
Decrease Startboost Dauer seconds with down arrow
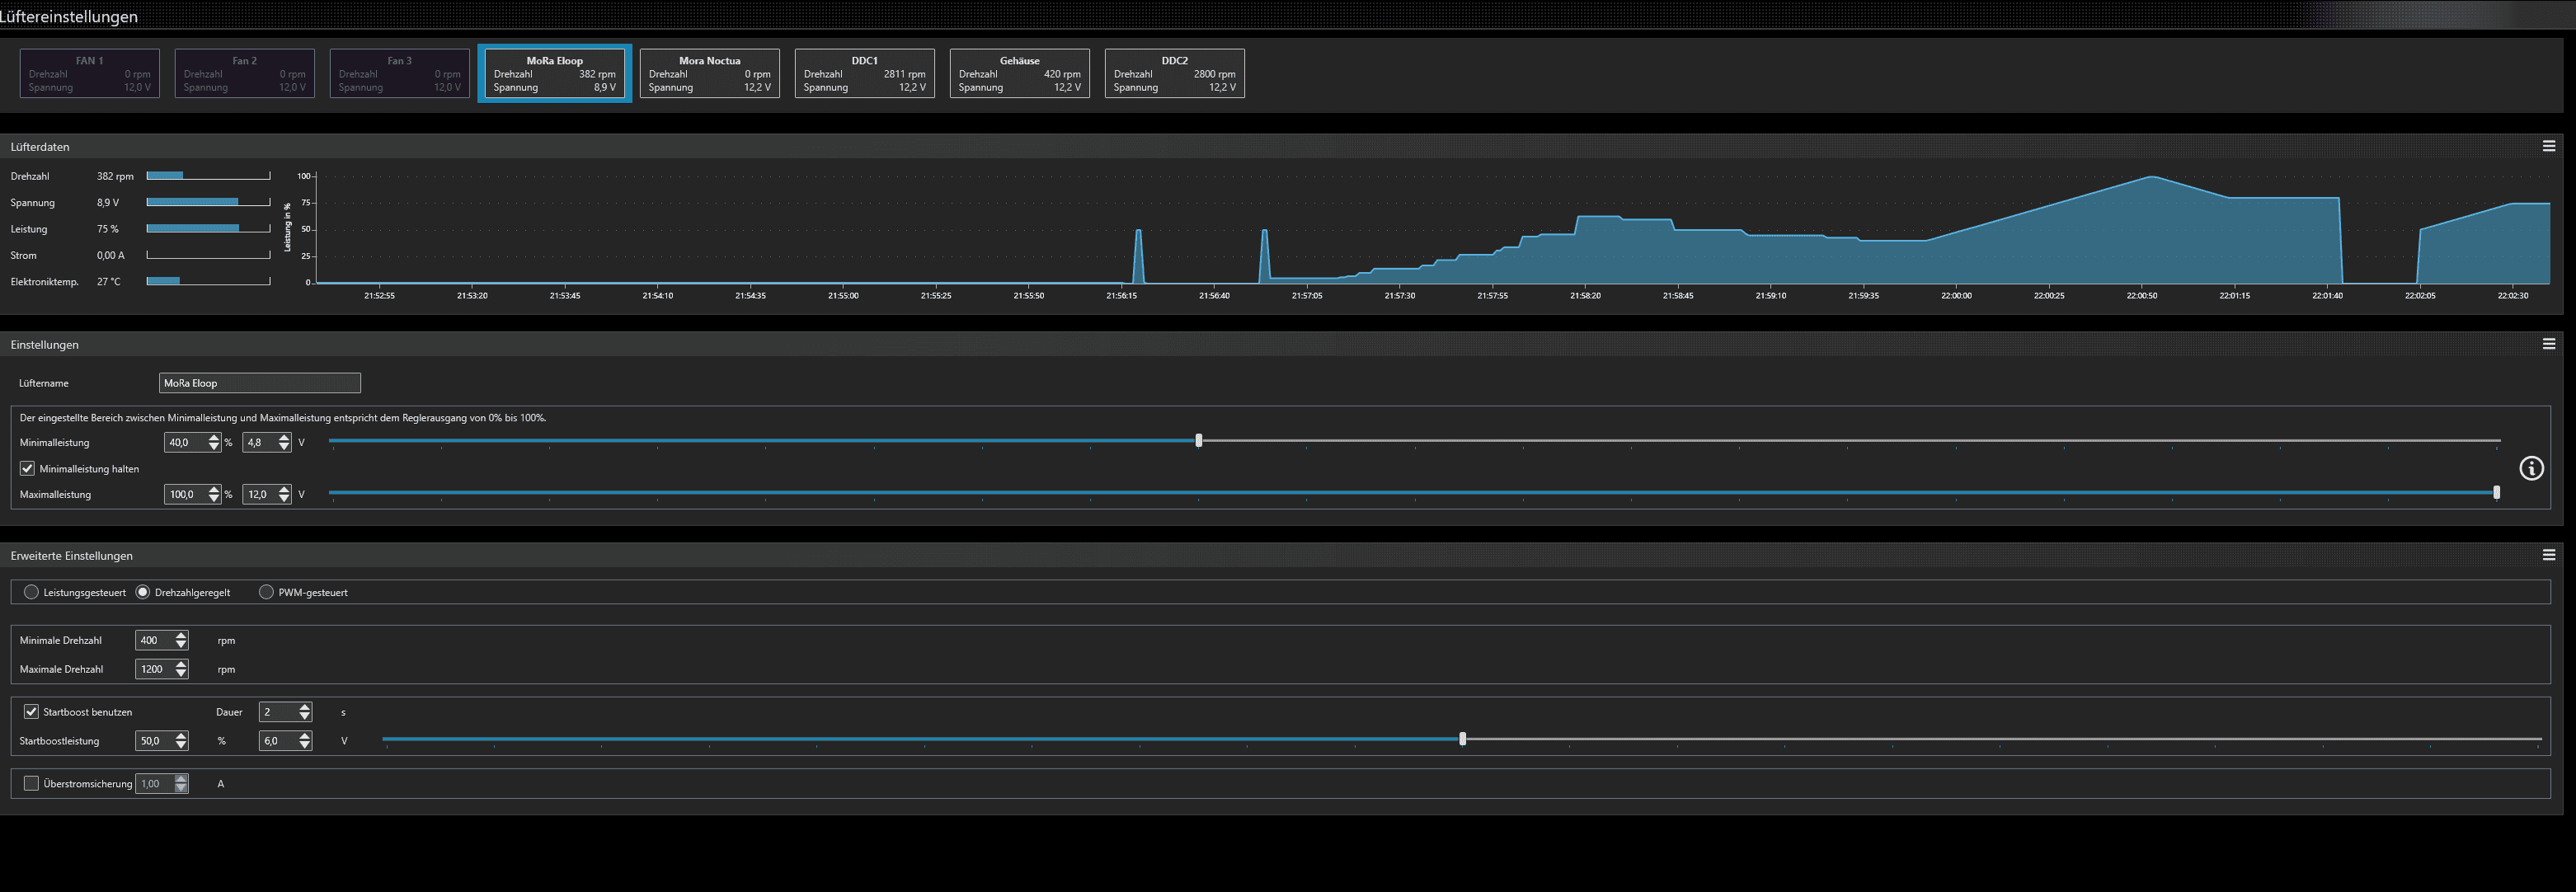[305, 716]
